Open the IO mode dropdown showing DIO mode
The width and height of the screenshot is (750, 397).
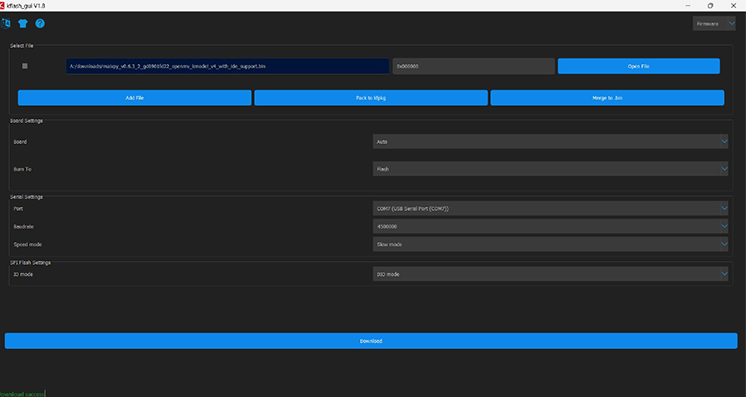[x=550, y=274]
